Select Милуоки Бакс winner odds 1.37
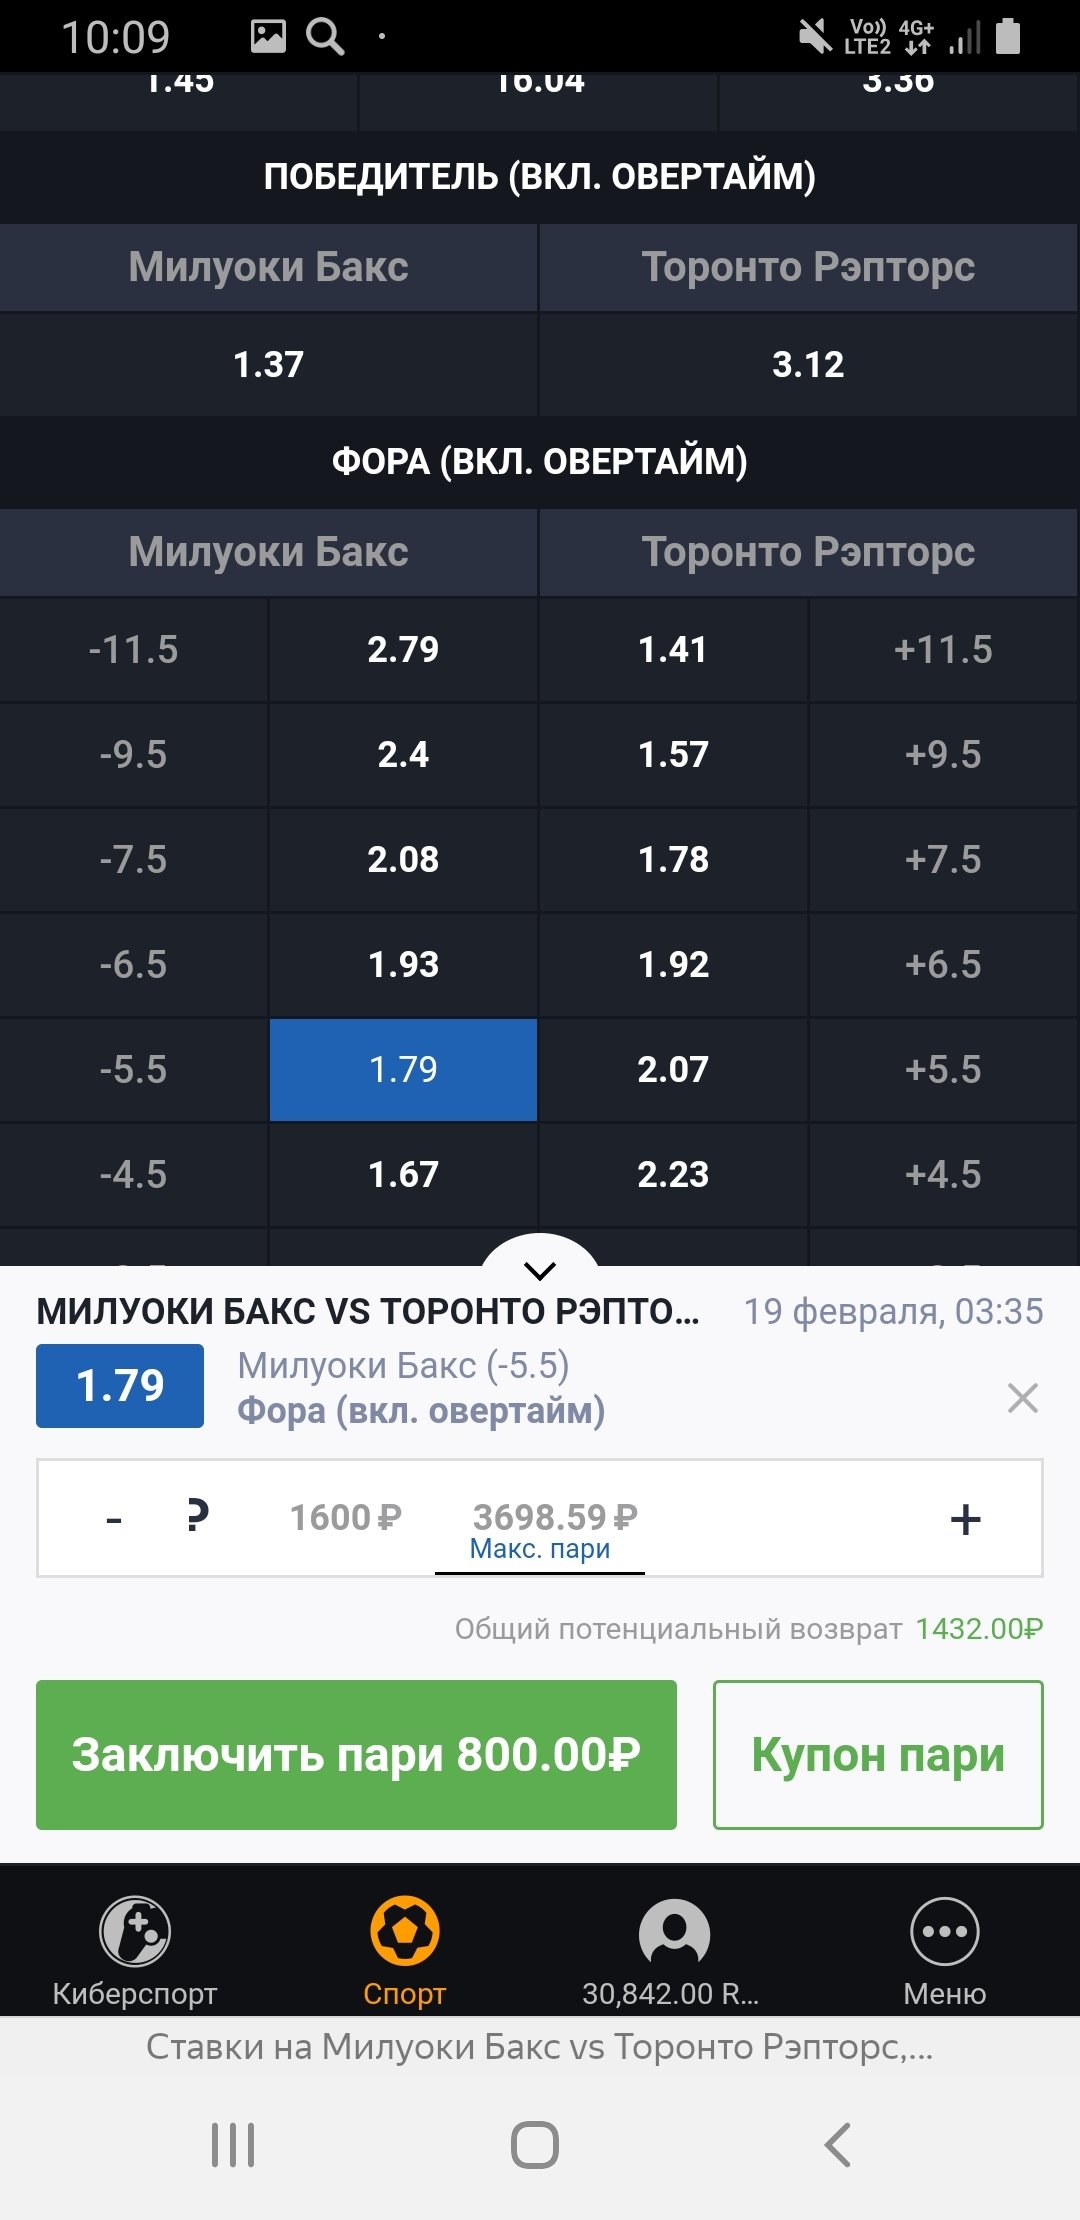Image resolution: width=1080 pixels, height=2220 pixels. pyautogui.click(x=268, y=365)
